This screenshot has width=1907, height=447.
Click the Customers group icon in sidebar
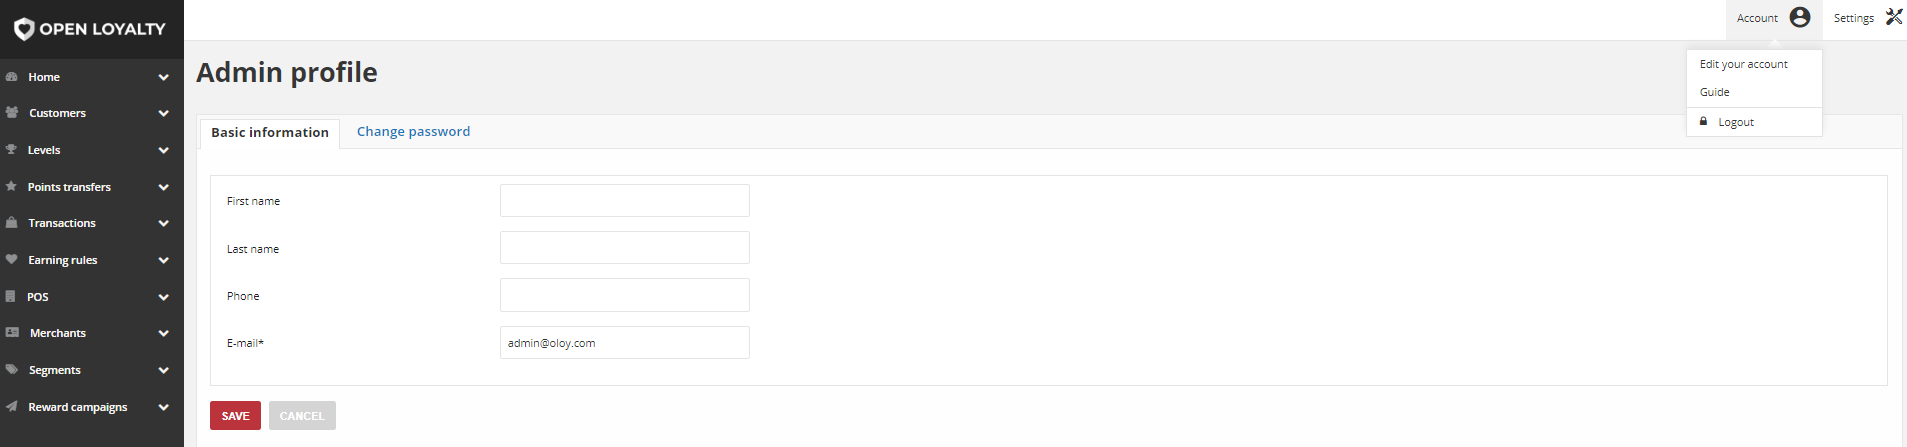(12, 113)
